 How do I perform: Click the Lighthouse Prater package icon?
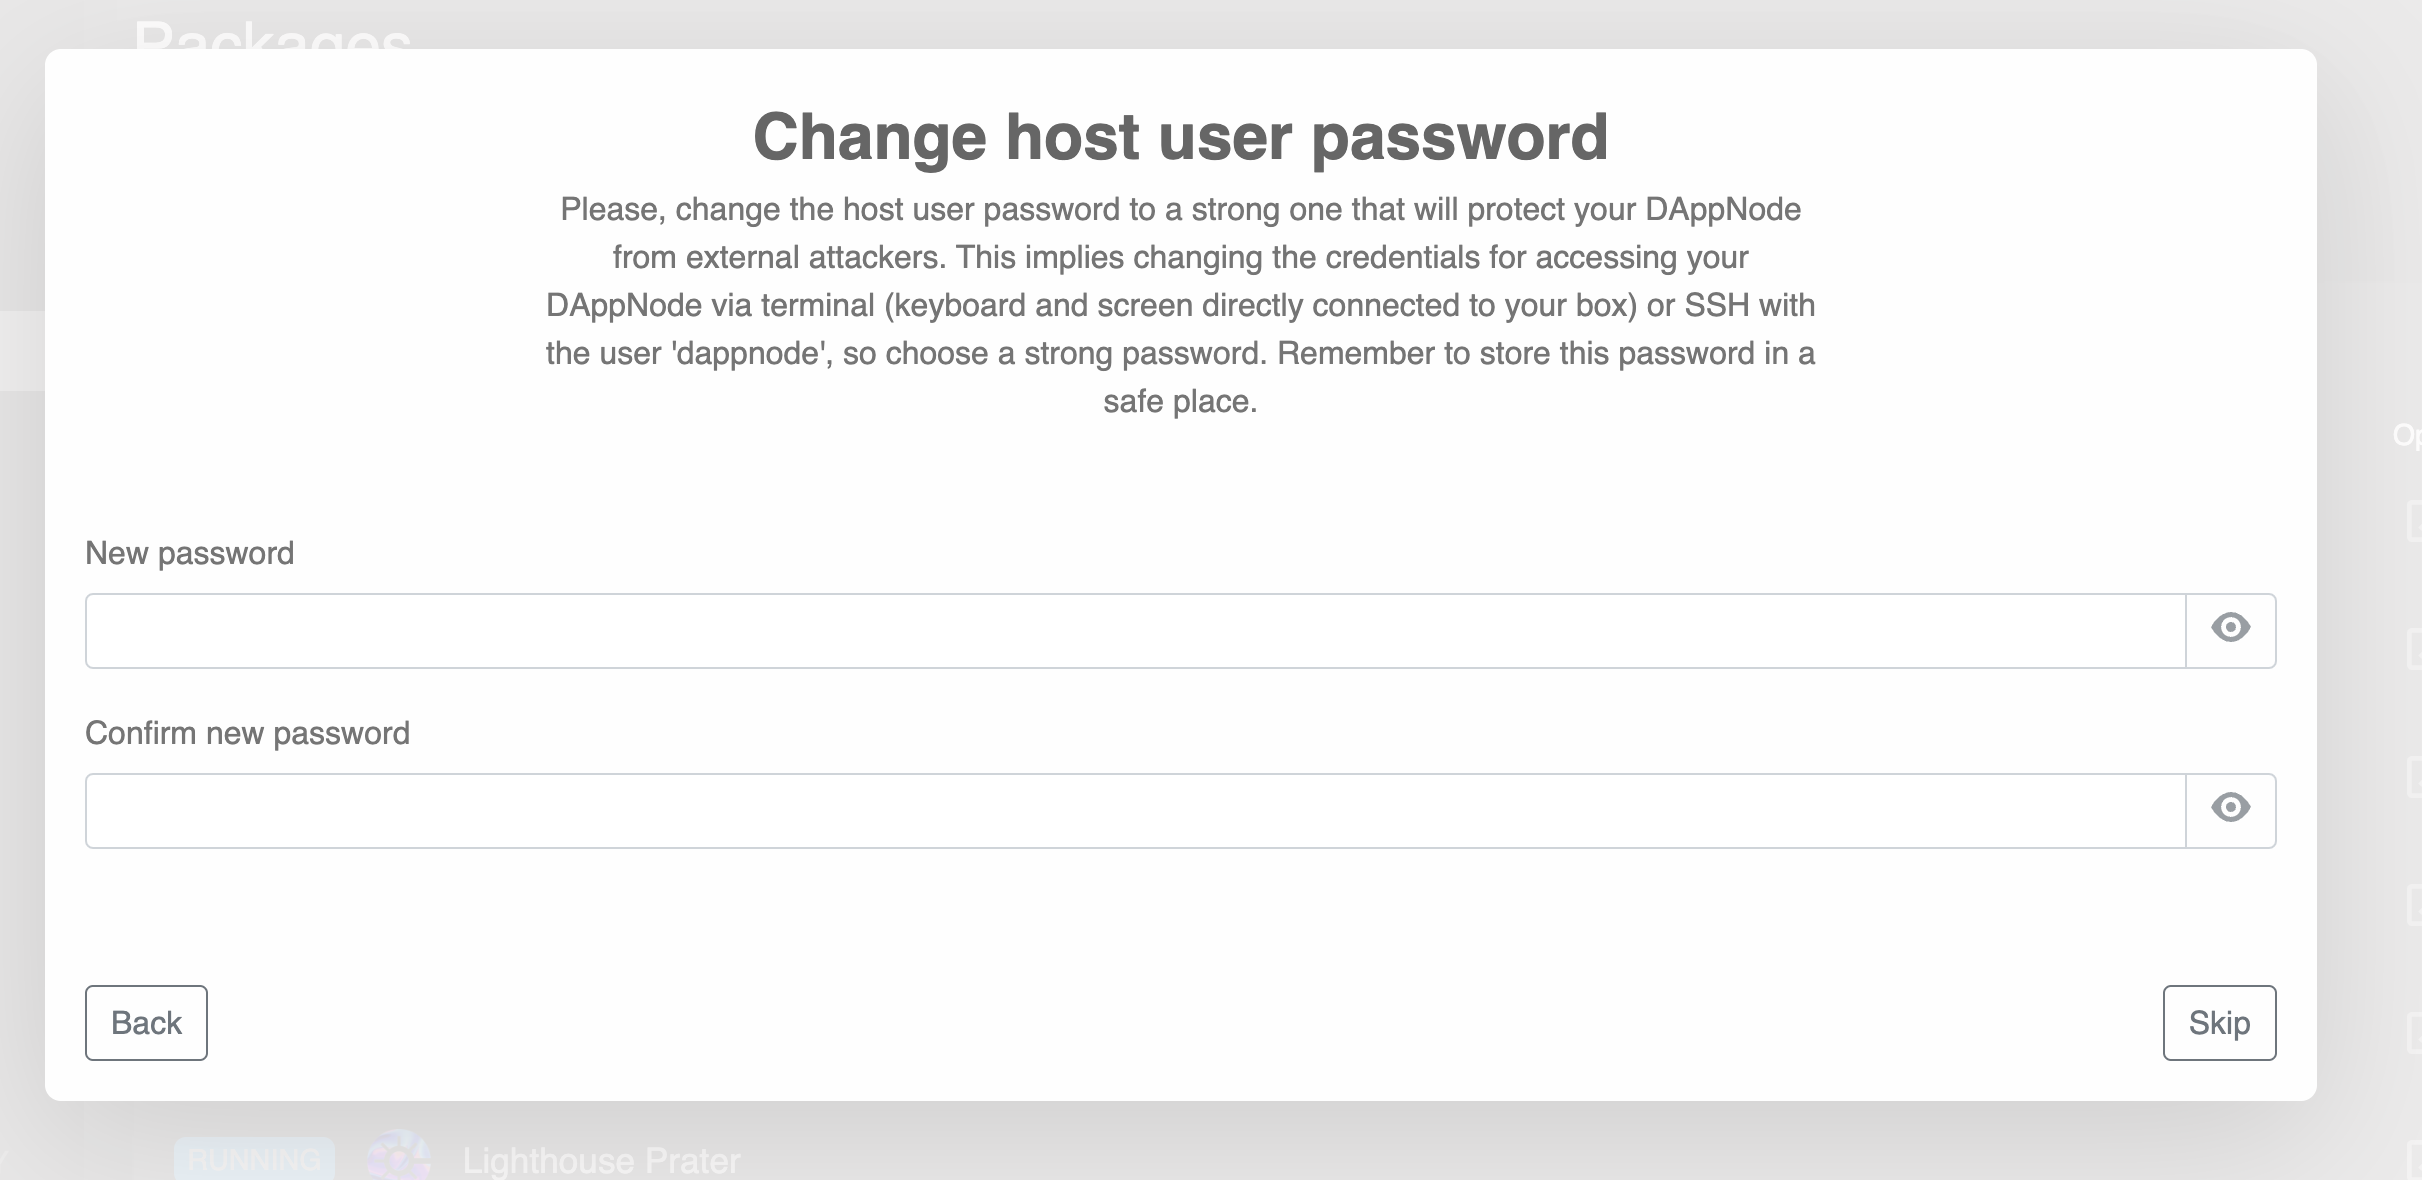[x=398, y=1158]
